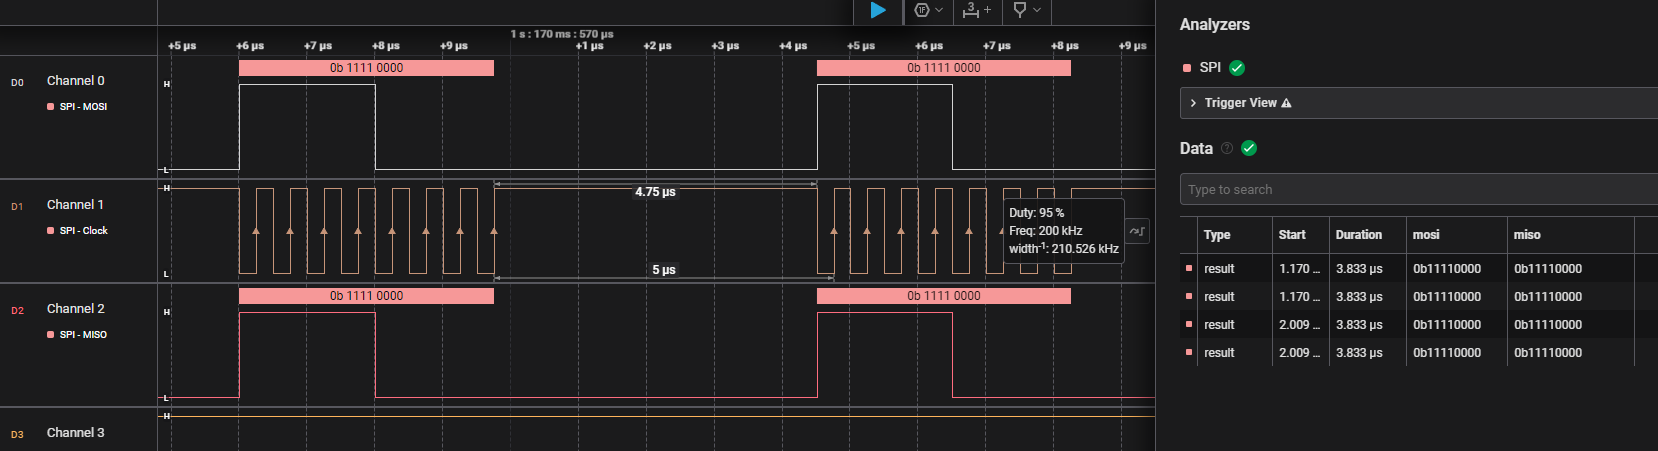The width and height of the screenshot is (1658, 451).
Task: Click the help question mark beside Data
Action: point(1227,148)
